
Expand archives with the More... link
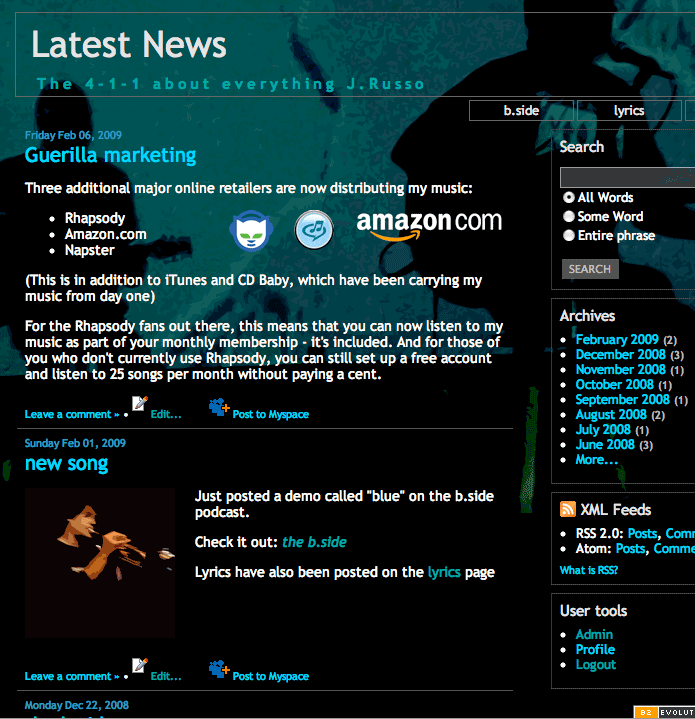(x=597, y=459)
